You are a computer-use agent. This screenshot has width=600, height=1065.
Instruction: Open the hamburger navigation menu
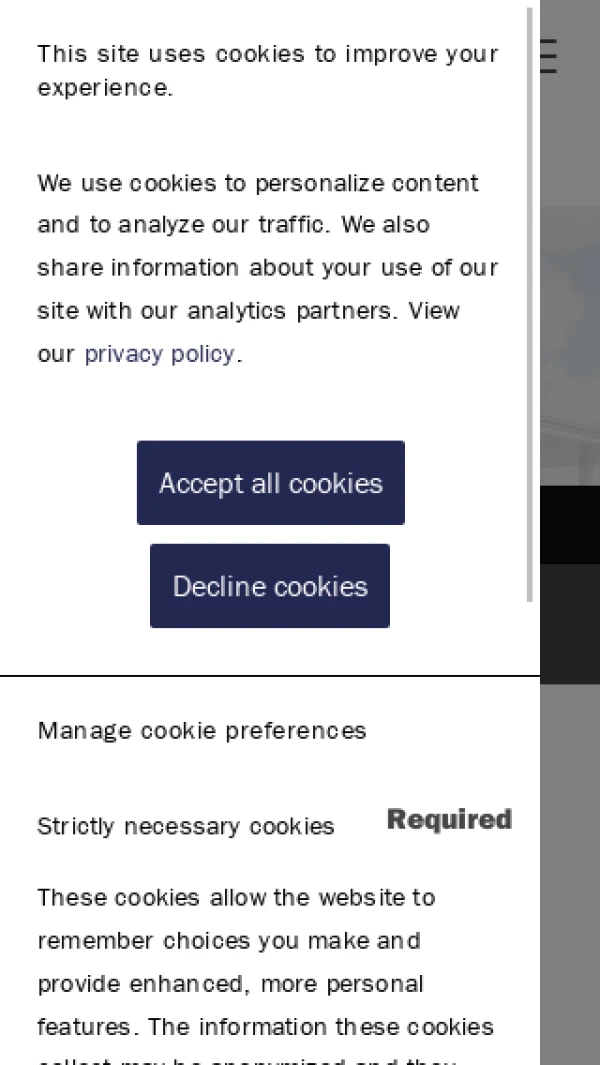pos(548,56)
